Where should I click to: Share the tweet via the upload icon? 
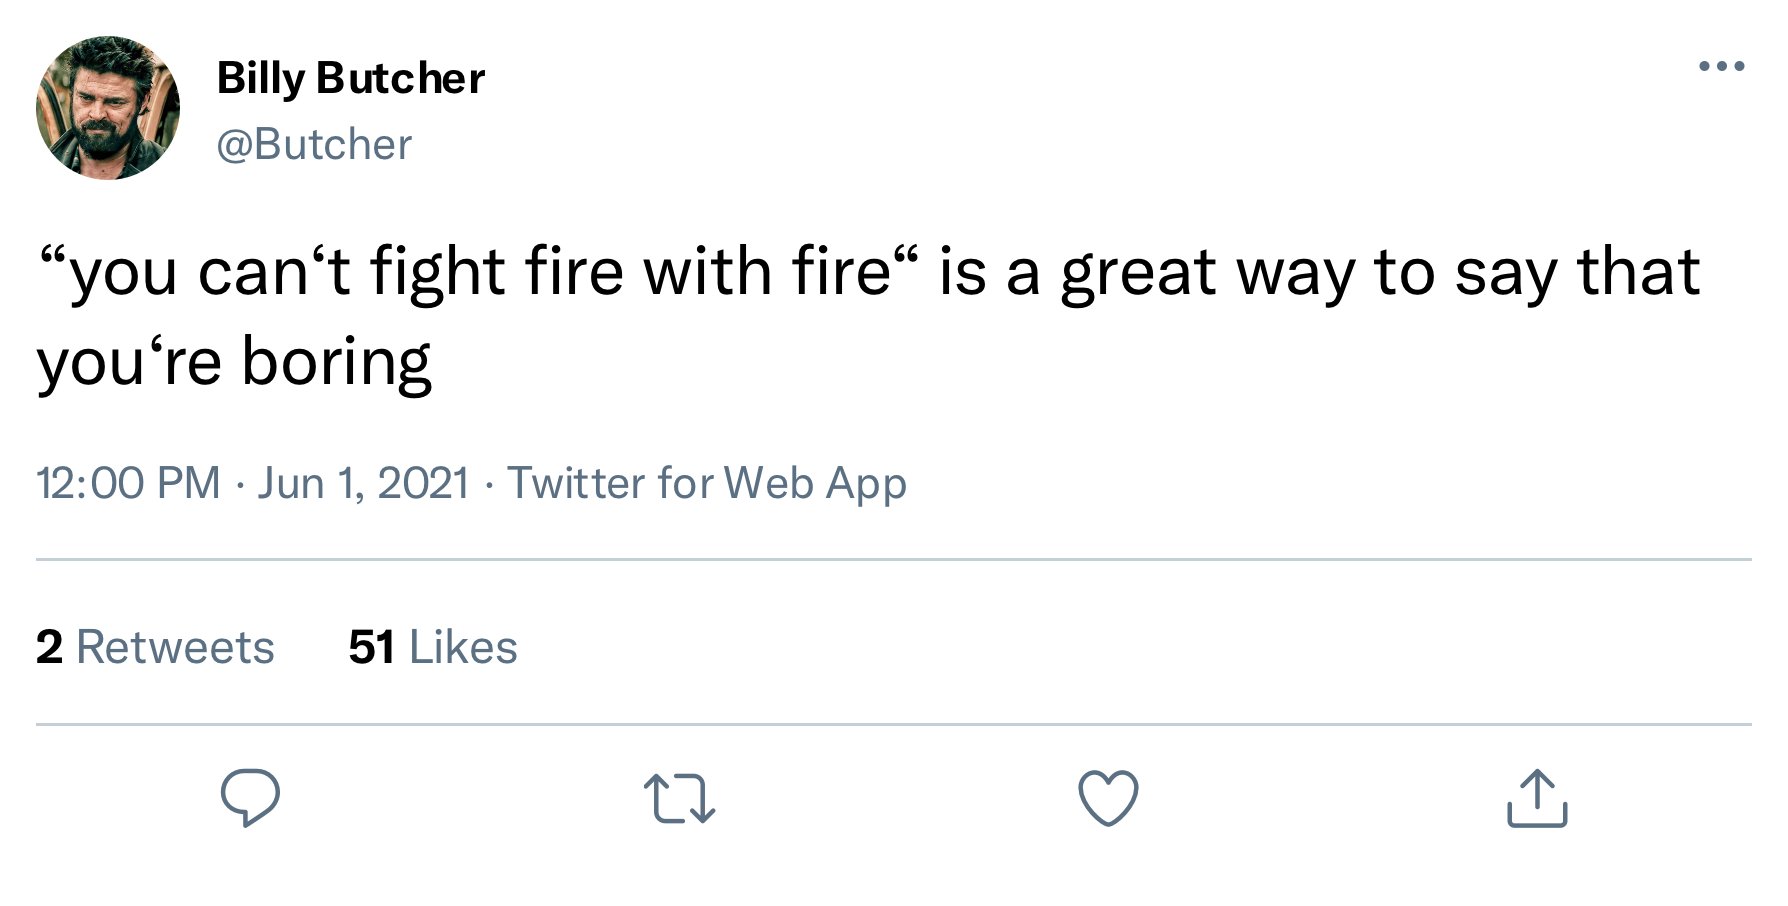tap(1537, 797)
